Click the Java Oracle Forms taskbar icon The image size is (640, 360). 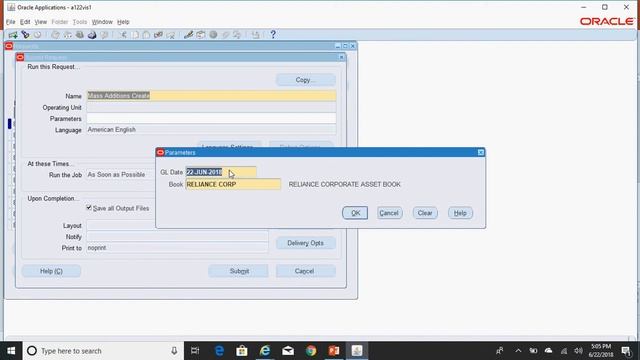click(357, 351)
